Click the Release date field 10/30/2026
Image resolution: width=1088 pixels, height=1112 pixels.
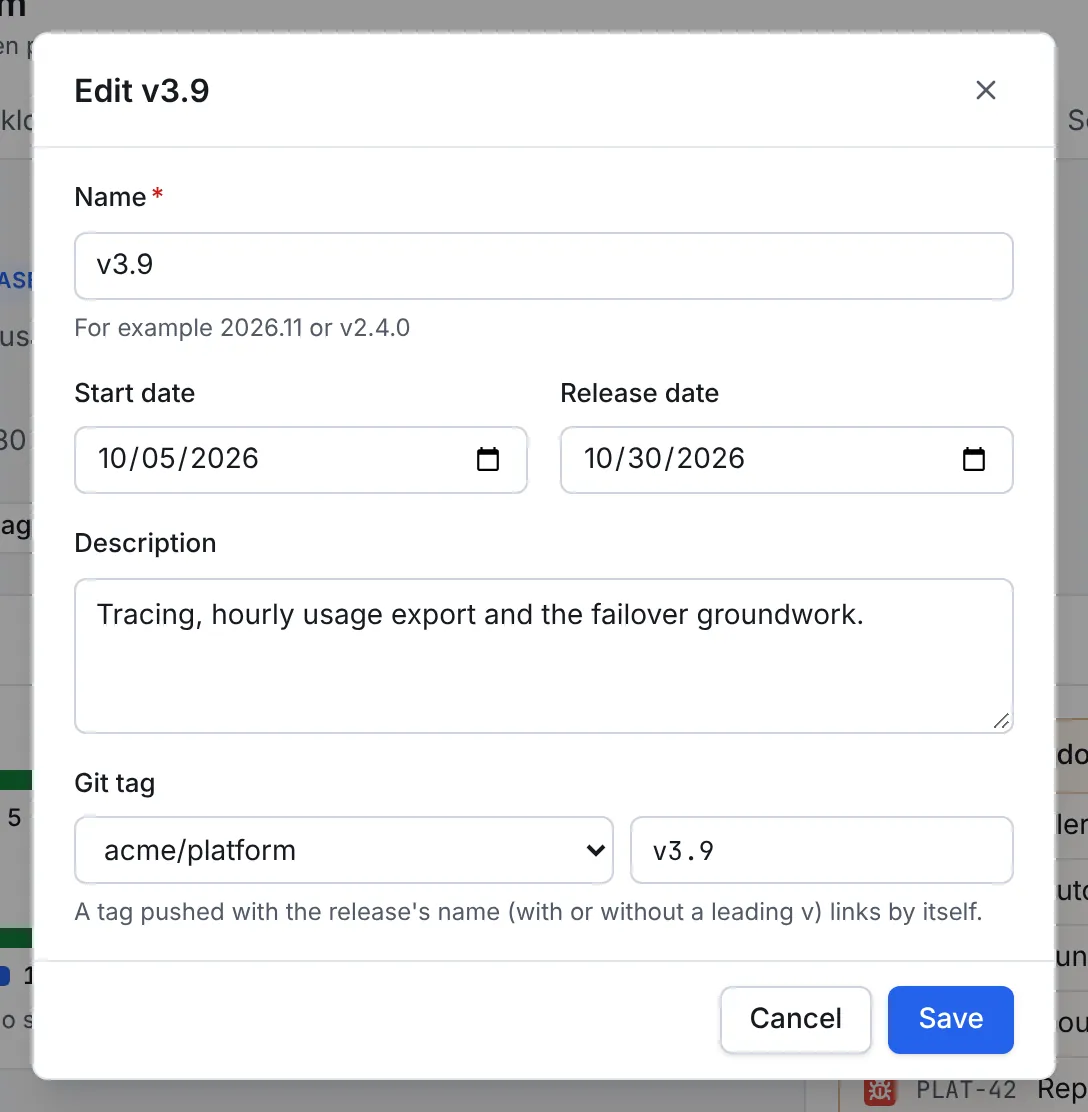(786, 460)
